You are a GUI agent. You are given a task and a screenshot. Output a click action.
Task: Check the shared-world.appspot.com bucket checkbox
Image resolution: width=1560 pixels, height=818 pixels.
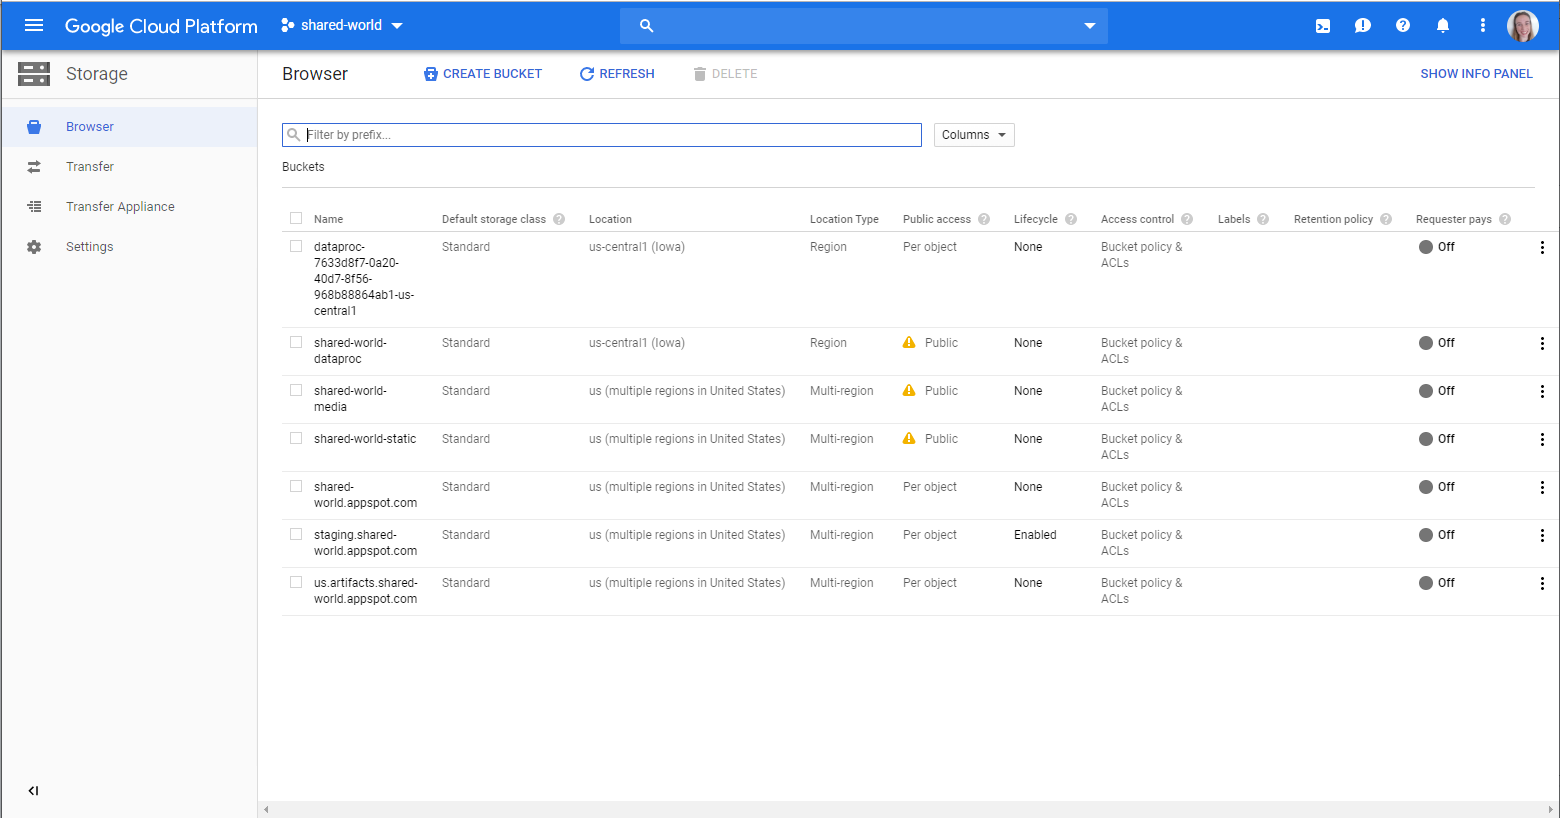296,486
